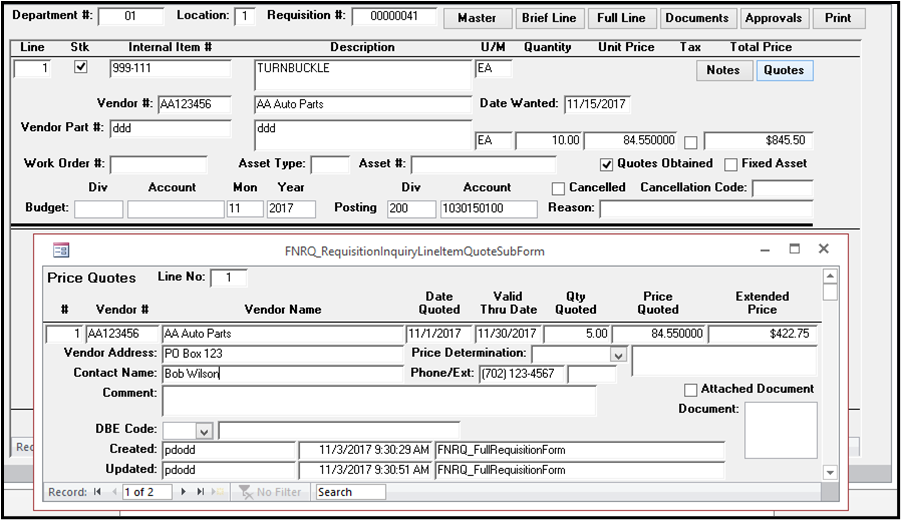Click the Requisition # field
The height and width of the screenshot is (520, 901).
pyautogui.click(x=394, y=16)
